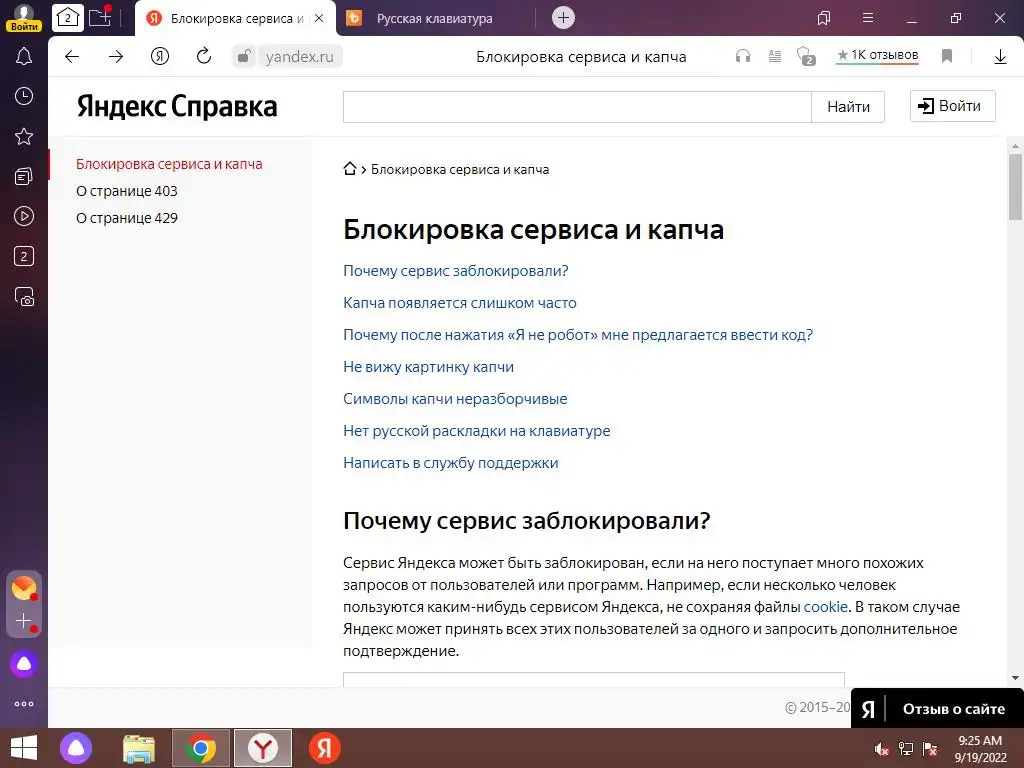
Task: Open File Explorer in the taskbar
Action: pyautogui.click(x=139, y=748)
